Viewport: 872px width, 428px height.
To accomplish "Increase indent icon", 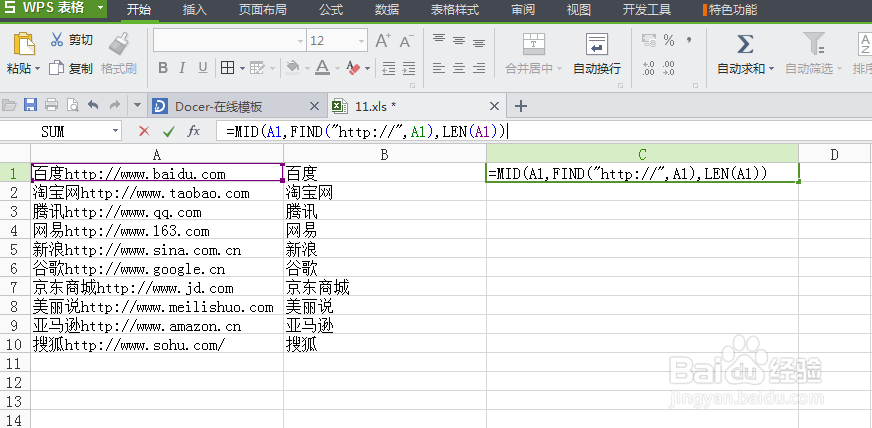I will pos(409,68).
